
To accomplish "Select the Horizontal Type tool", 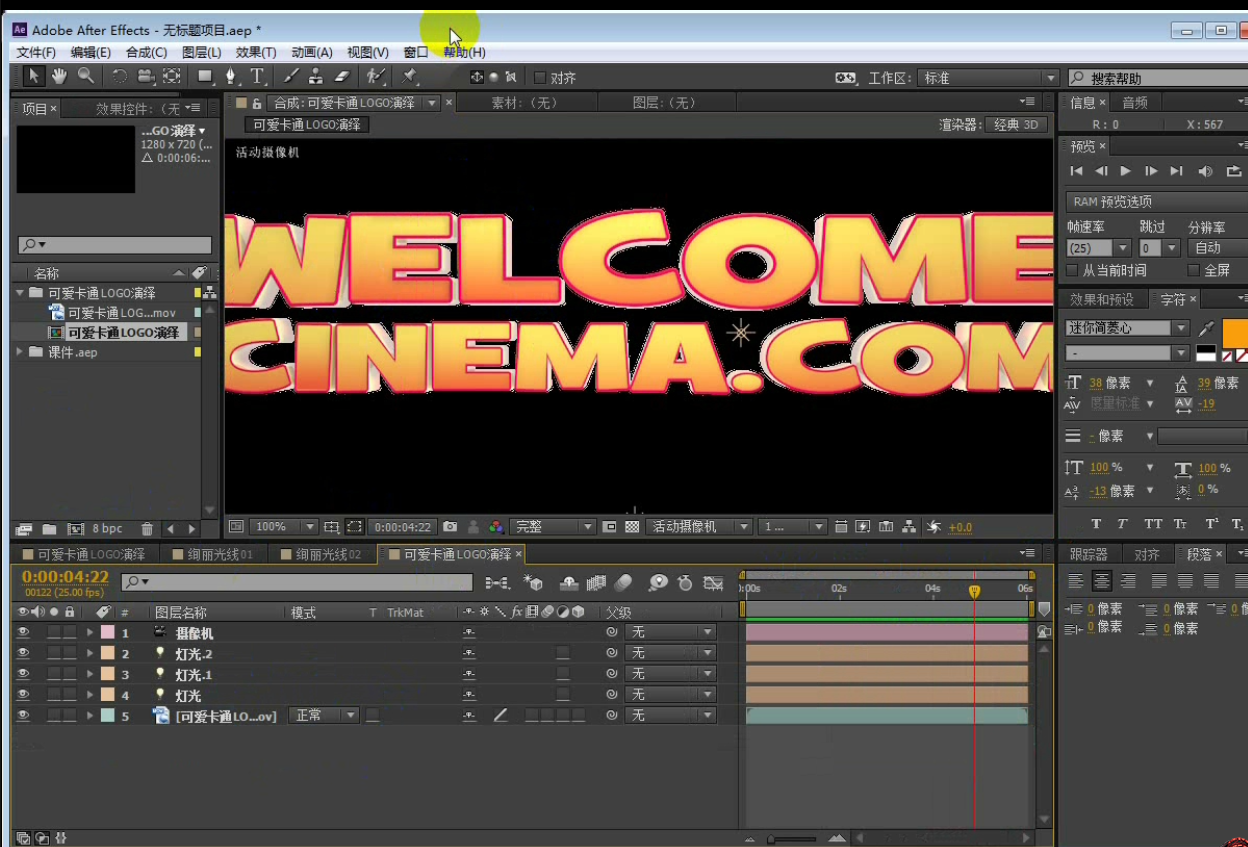I will (x=257, y=76).
